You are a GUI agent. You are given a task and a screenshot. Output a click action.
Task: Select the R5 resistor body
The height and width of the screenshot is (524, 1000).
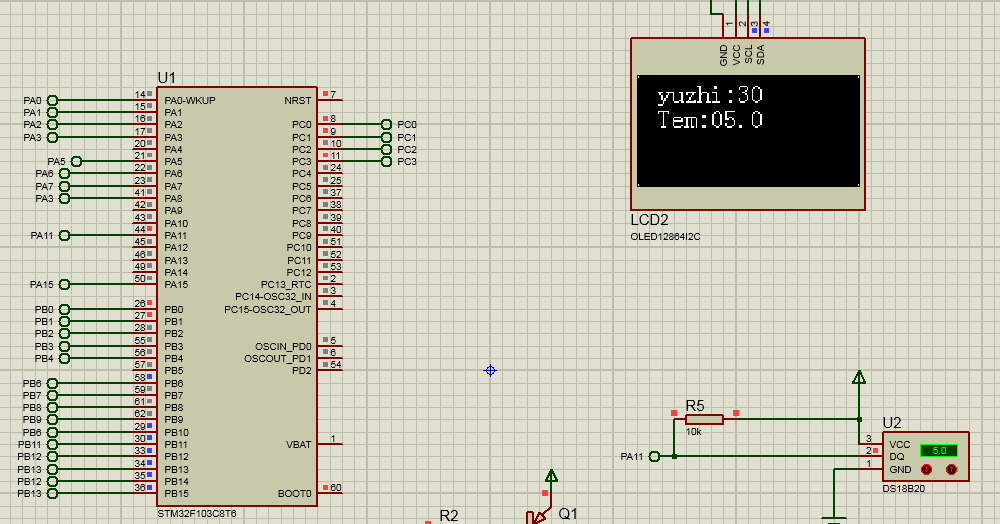point(705,419)
